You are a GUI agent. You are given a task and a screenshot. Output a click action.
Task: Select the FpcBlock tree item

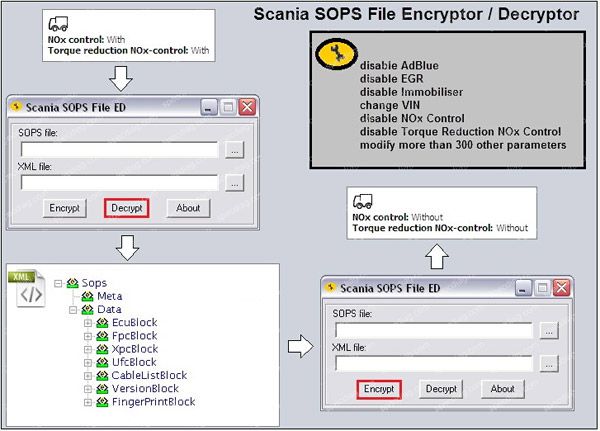click(x=134, y=336)
